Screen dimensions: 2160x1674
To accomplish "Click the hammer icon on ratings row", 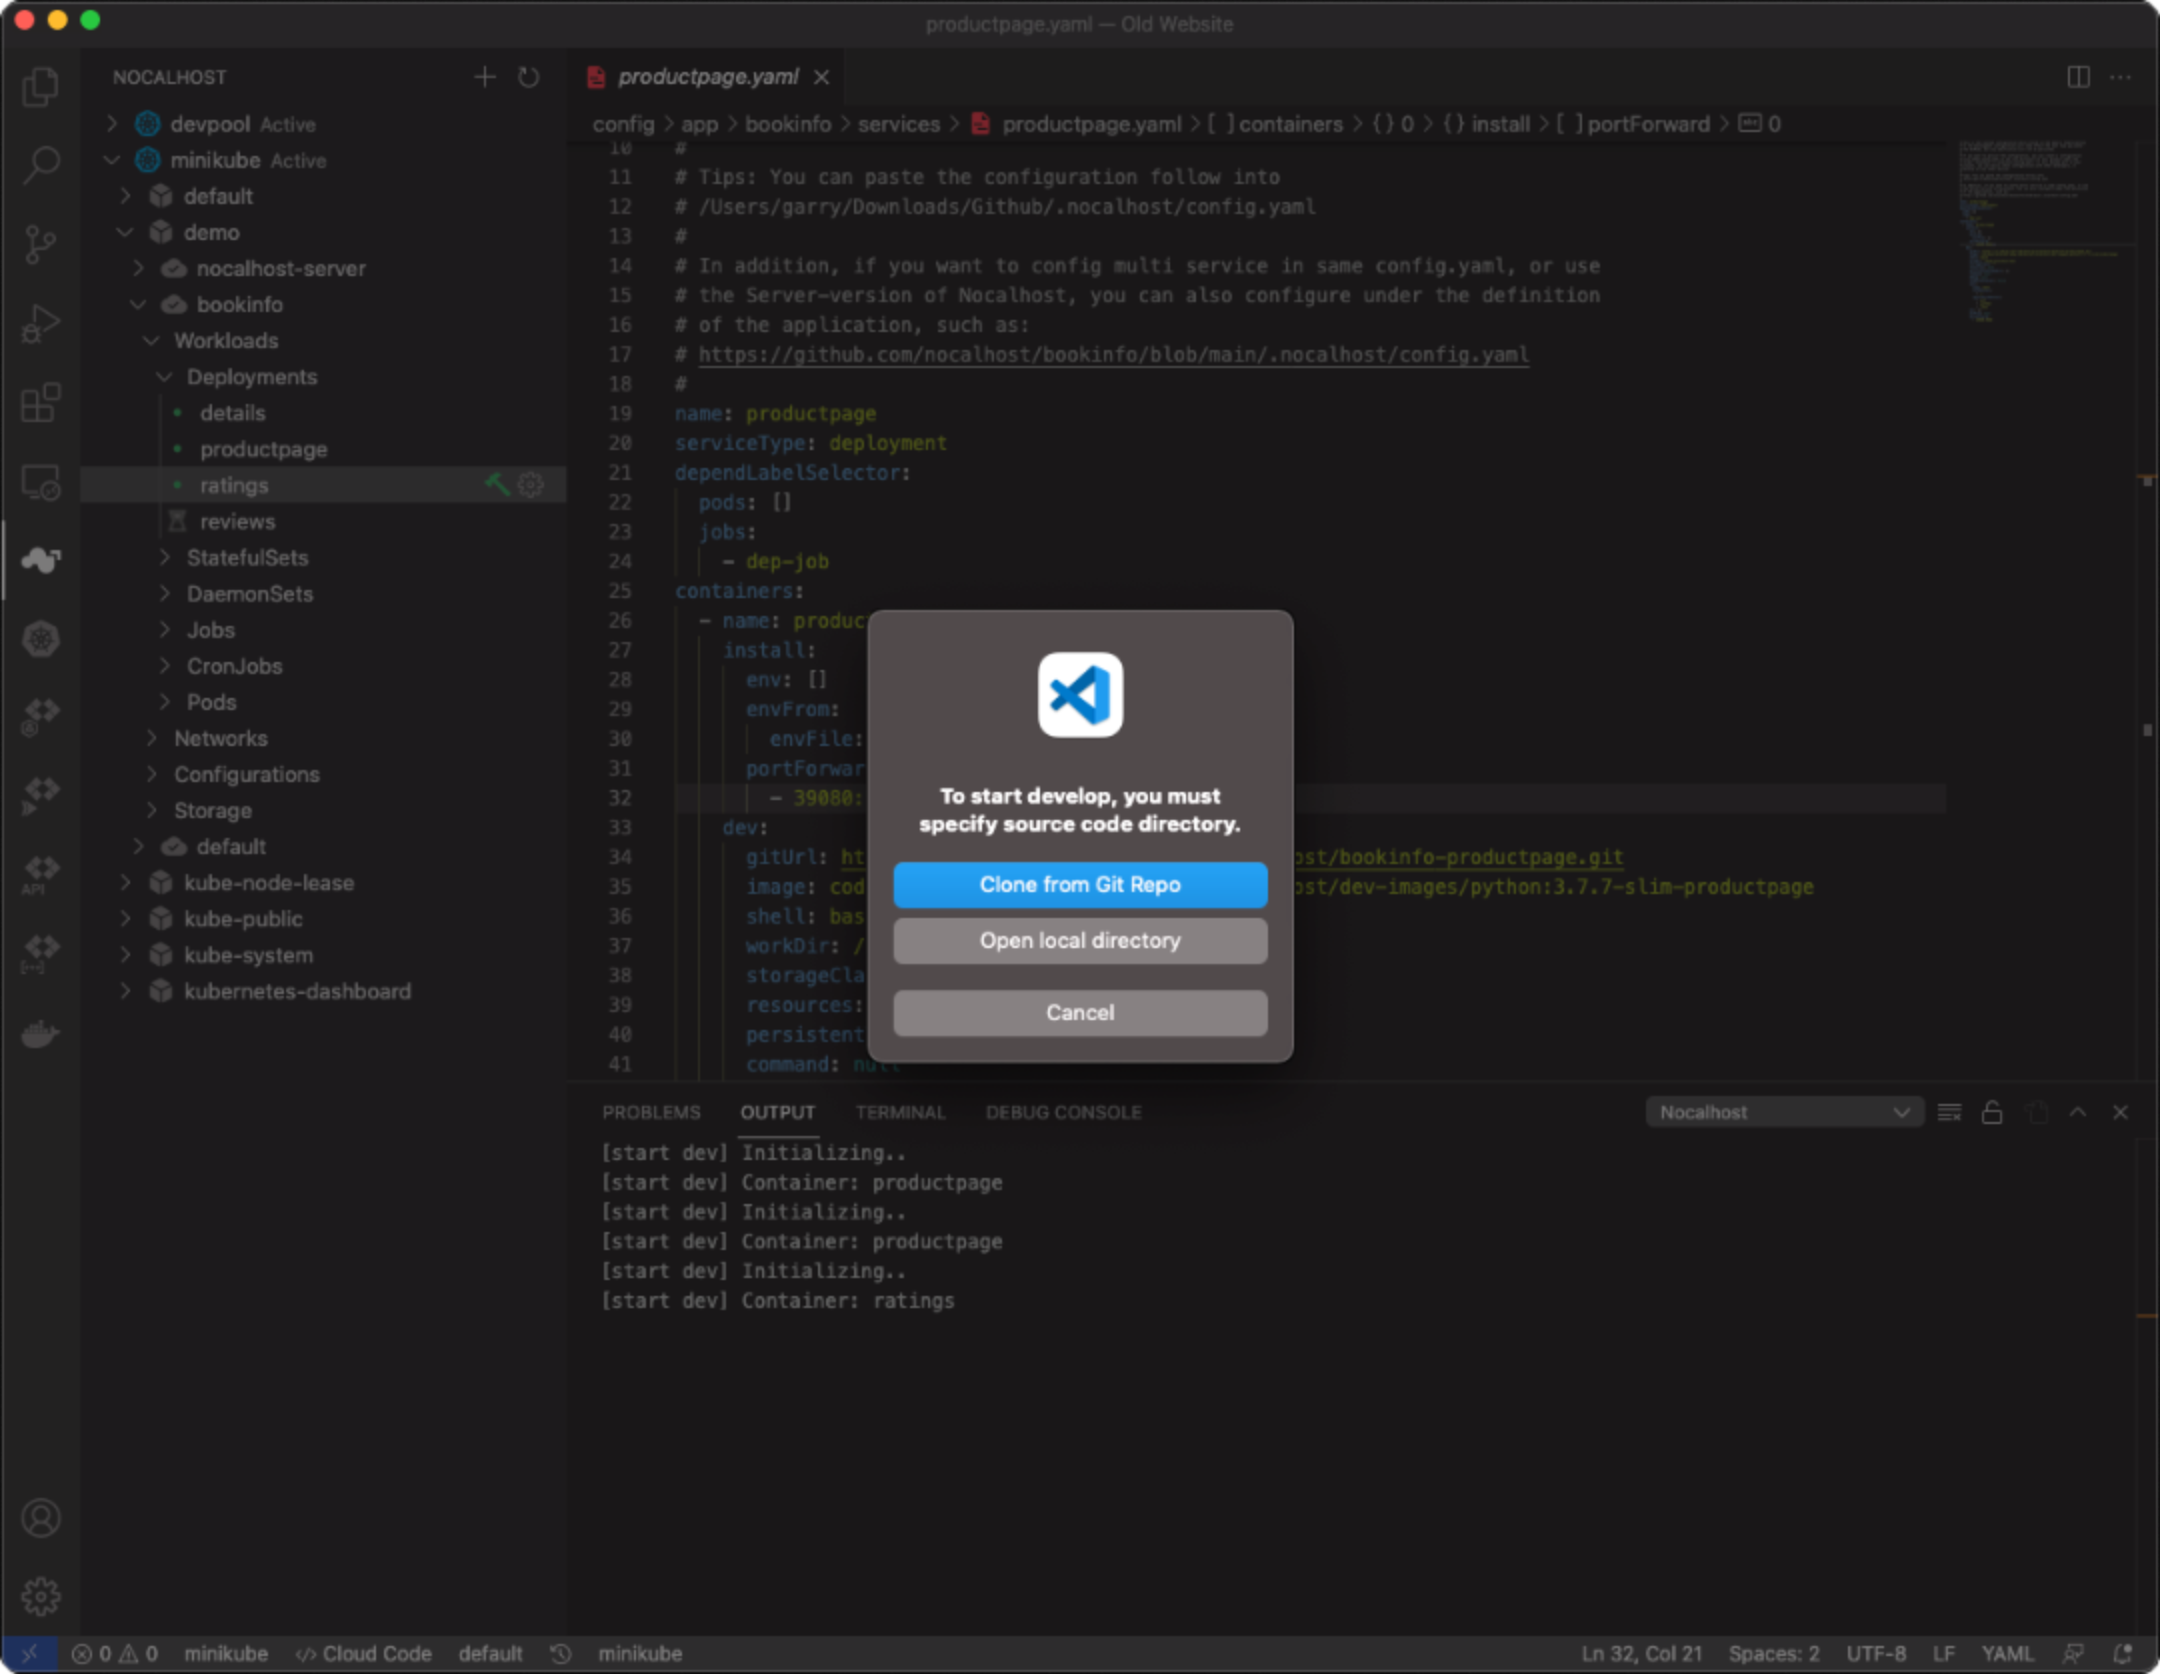I will coord(497,485).
